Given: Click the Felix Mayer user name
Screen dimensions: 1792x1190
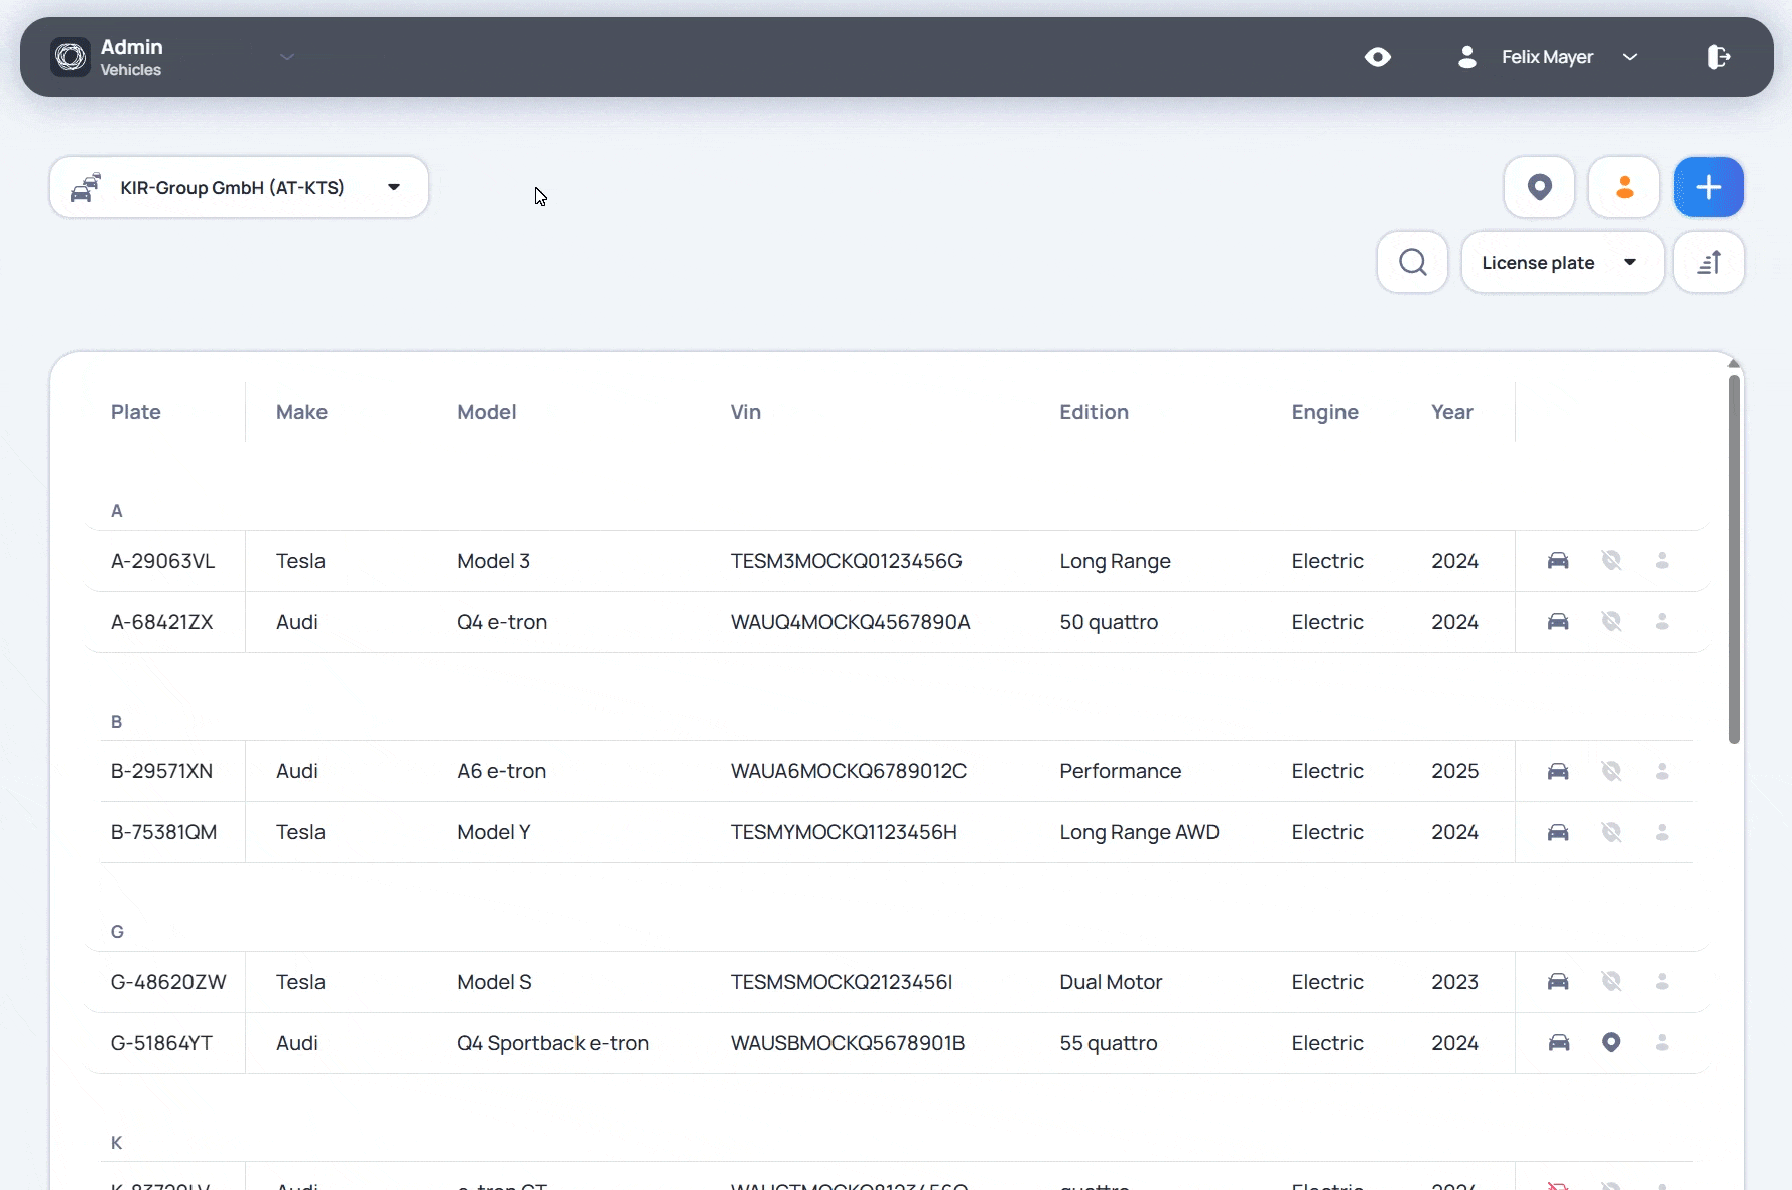Looking at the screenshot, I should click(x=1547, y=57).
